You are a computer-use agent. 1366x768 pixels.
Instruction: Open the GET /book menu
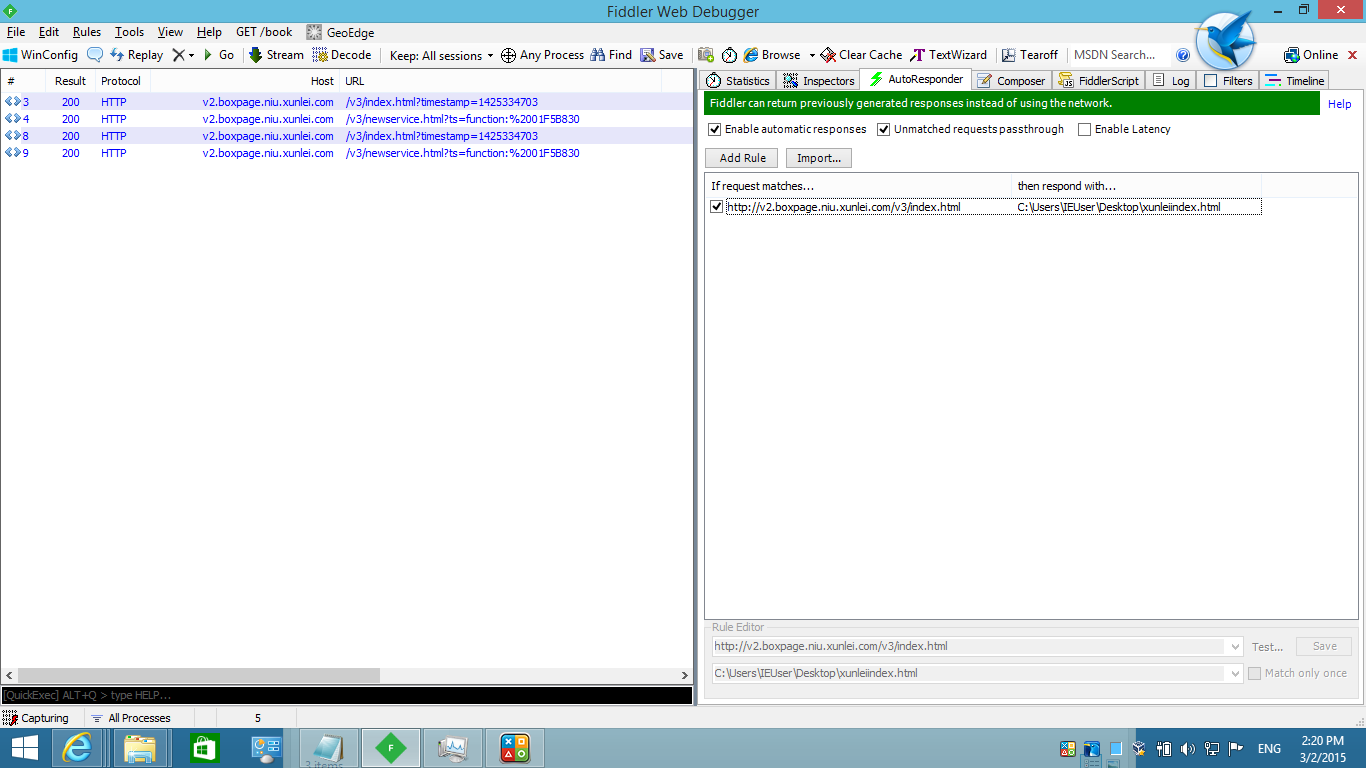264,32
